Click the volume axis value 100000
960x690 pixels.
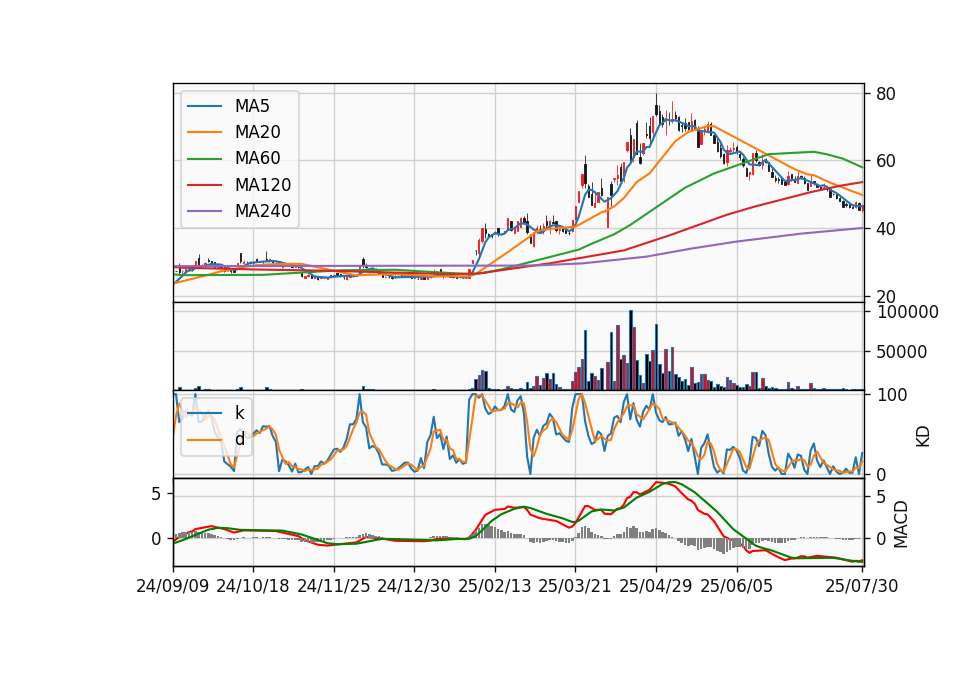pos(907,312)
